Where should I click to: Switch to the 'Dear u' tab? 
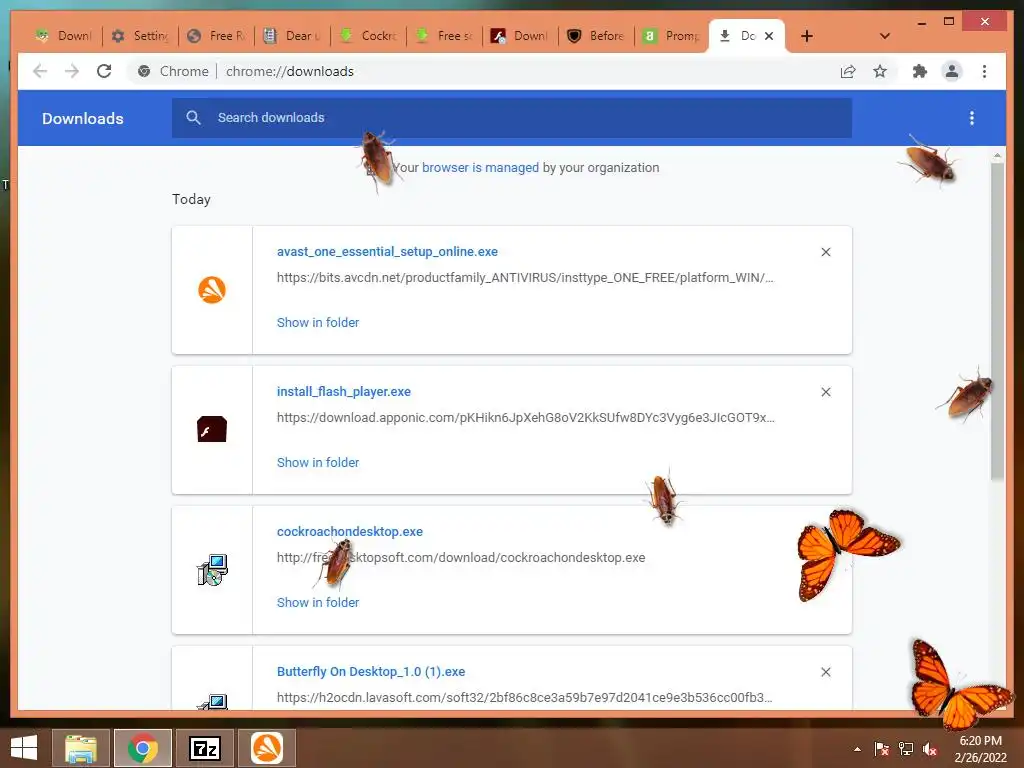pyautogui.click(x=292, y=36)
